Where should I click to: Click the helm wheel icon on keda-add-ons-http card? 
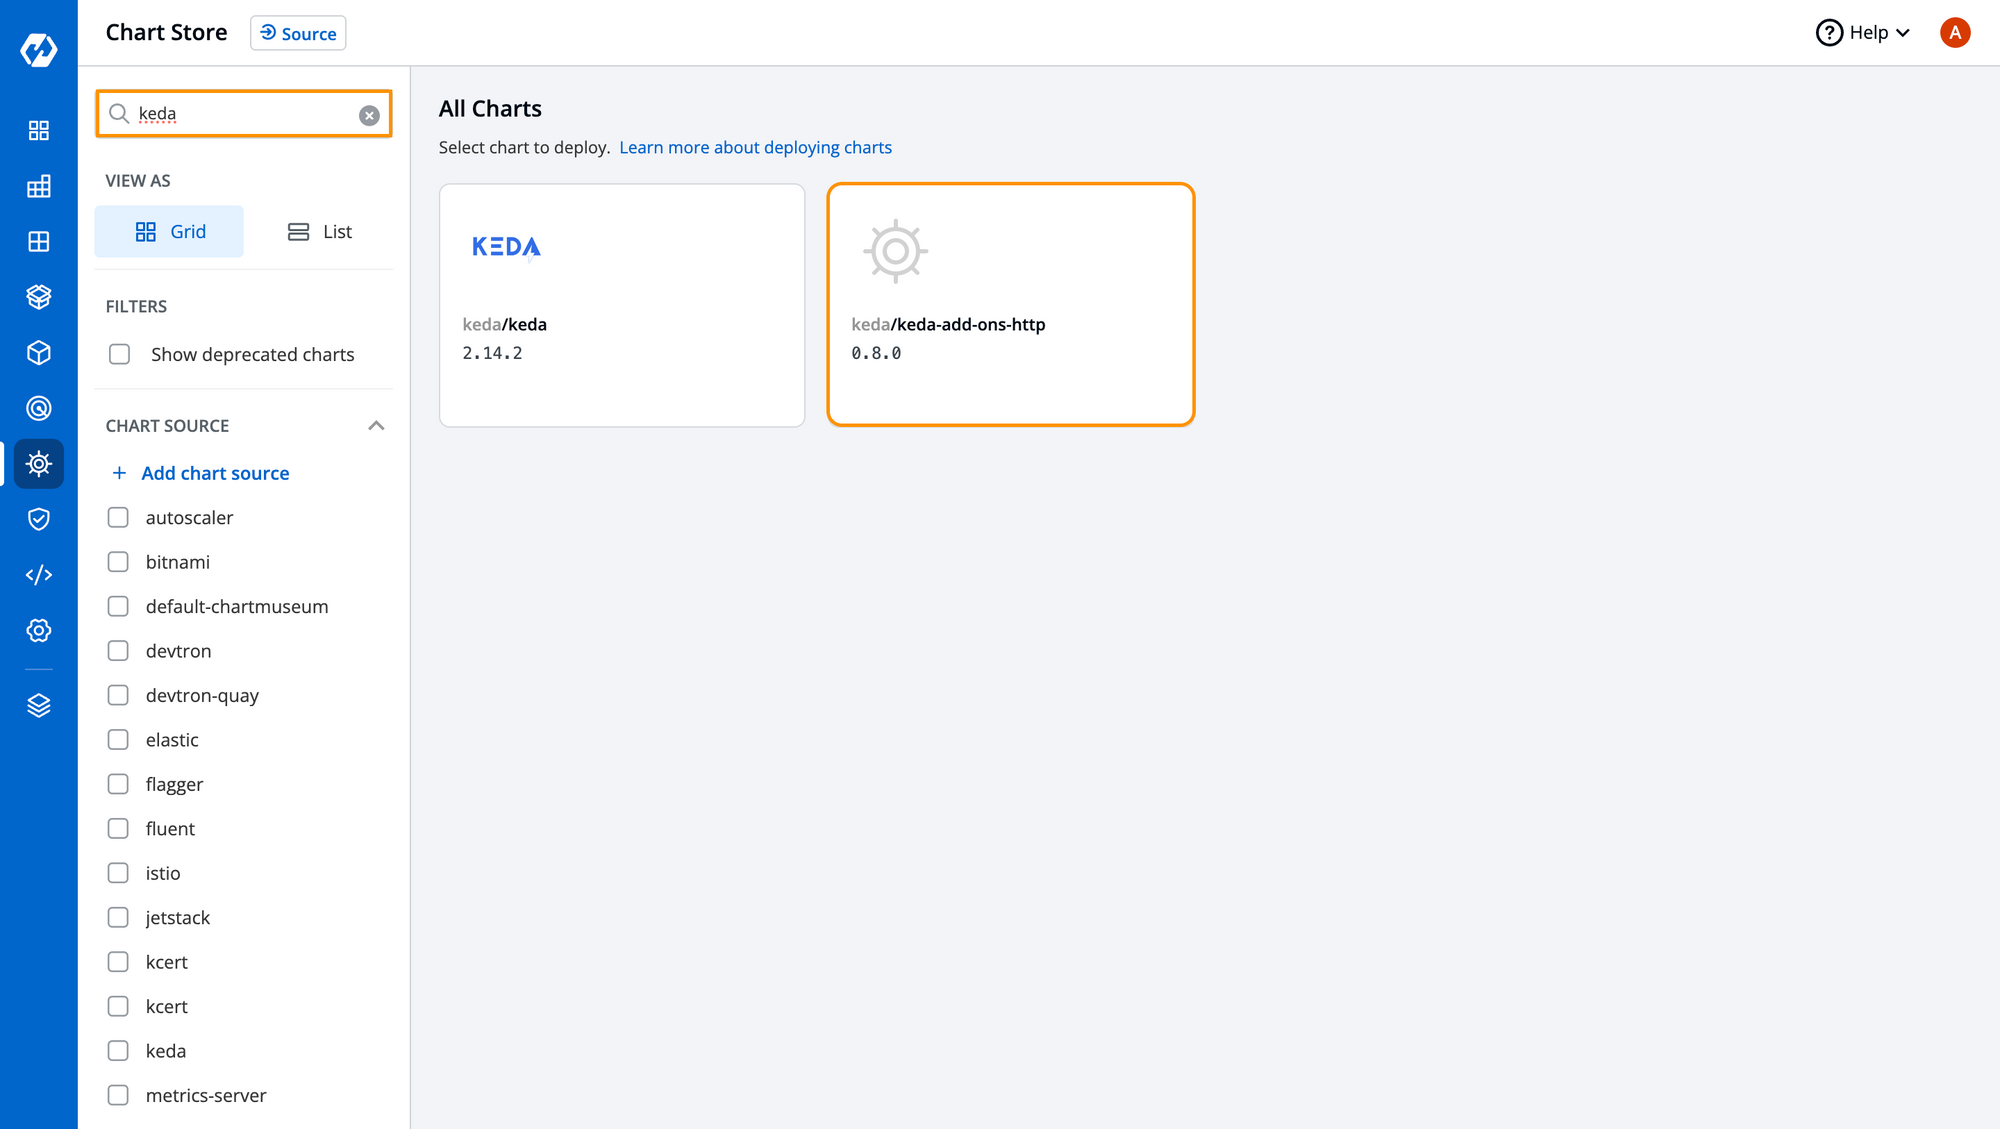pos(896,251)
